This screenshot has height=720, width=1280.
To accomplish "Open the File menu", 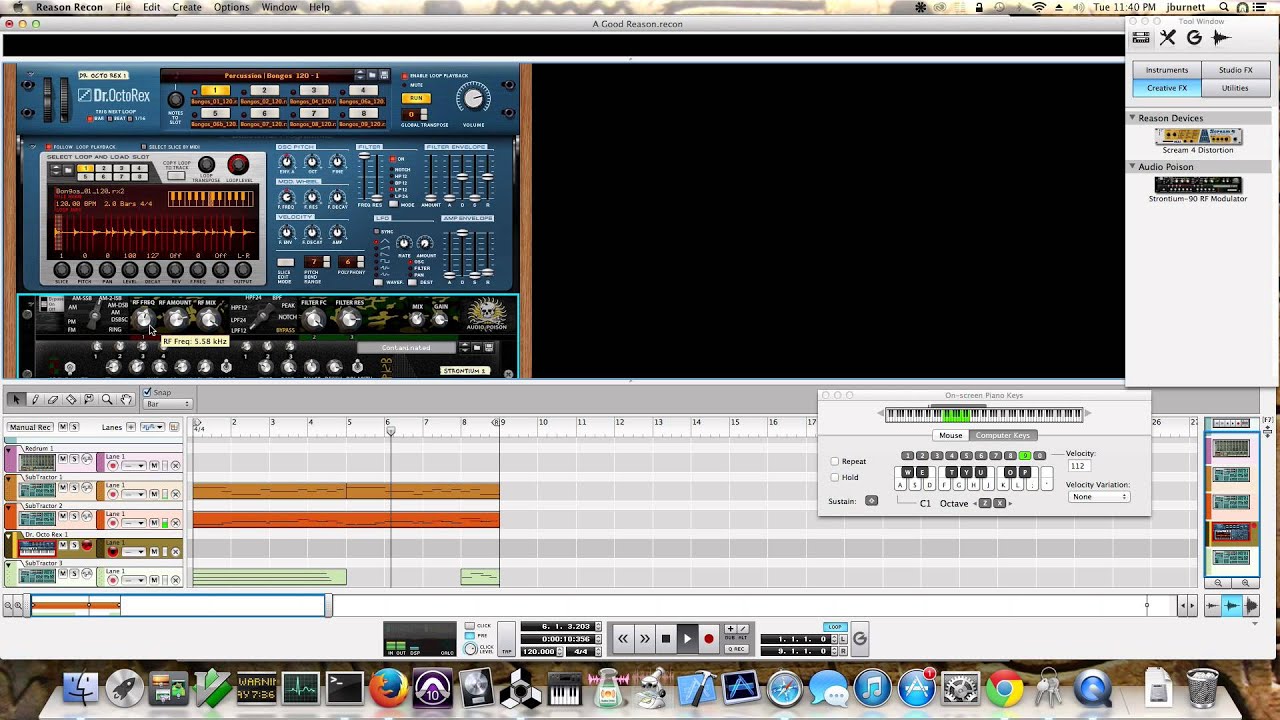I will click(123, 7).
